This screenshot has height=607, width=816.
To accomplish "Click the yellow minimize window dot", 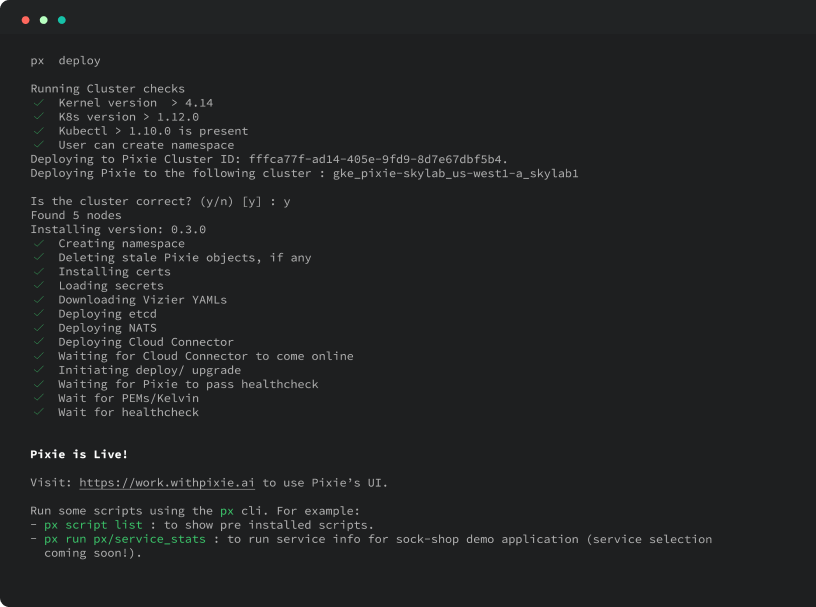I will (x=44, y=20).
